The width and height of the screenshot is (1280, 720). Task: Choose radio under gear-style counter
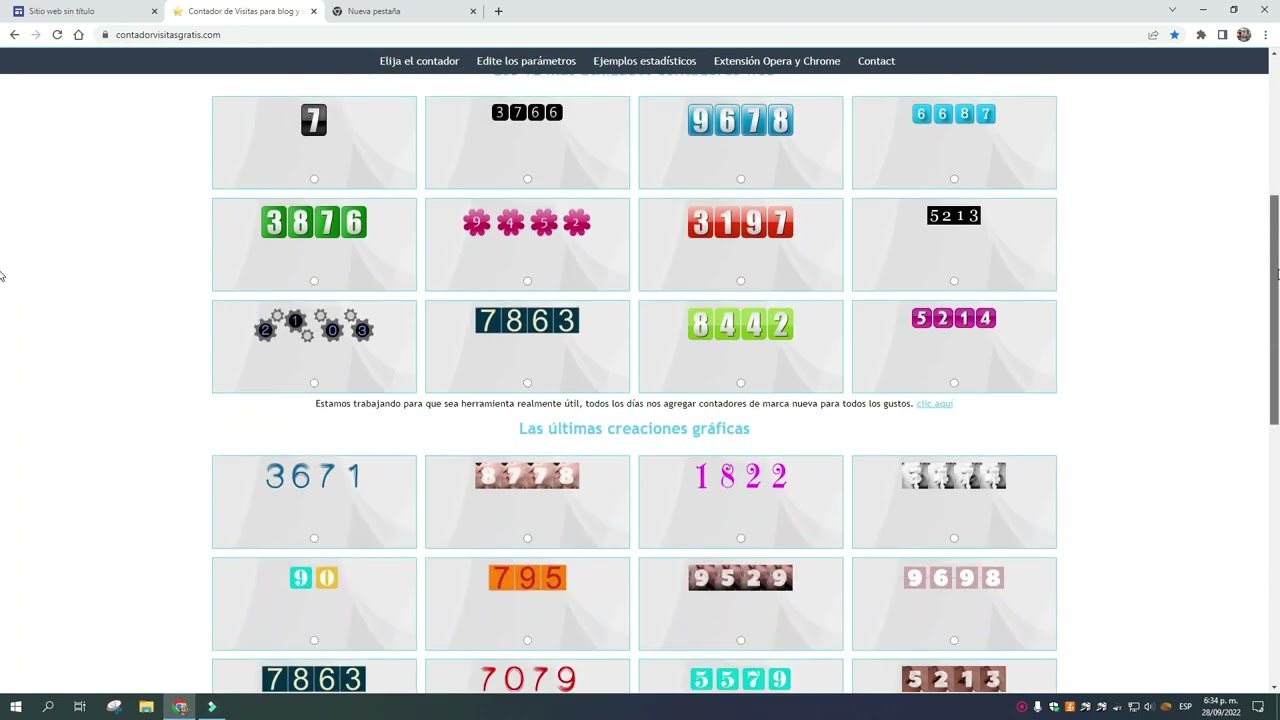tap(314, 383)
